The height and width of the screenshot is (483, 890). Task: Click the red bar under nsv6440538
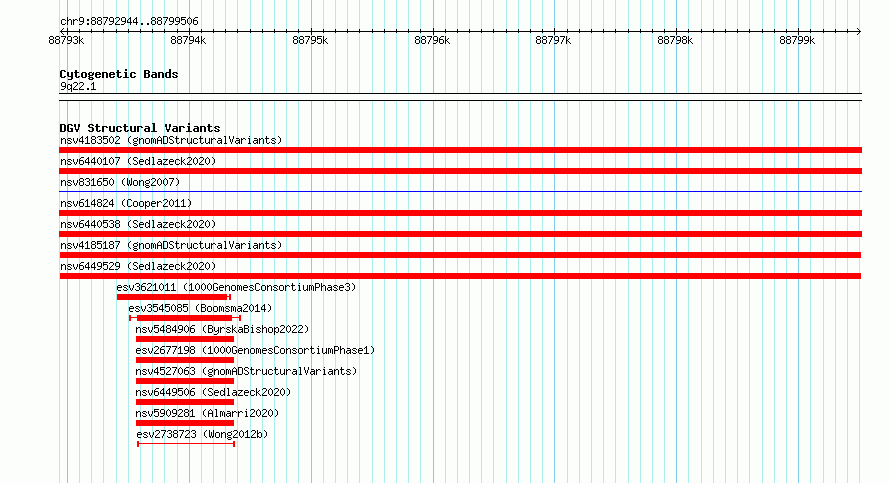click(460, 234)
